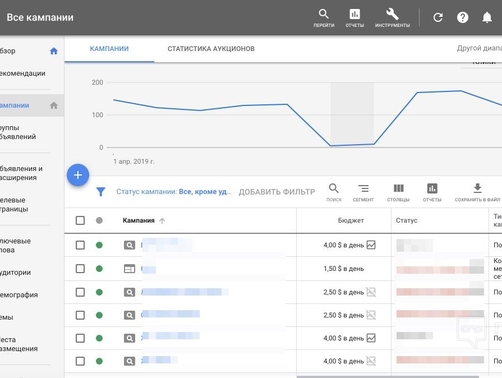This screenshot has width=502, height=378.
Task: Click the blue home icon beside Обзор
Action: pyautogui.click(x=54, y=51)
